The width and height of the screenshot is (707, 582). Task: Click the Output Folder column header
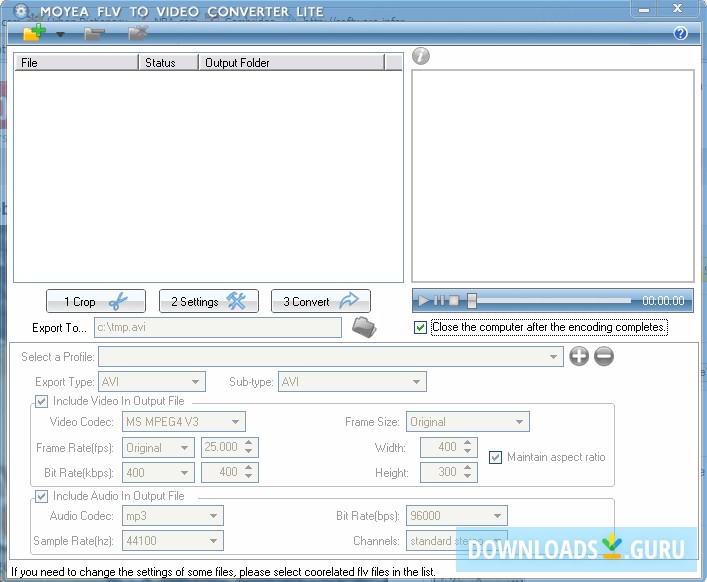click(292, 63)
